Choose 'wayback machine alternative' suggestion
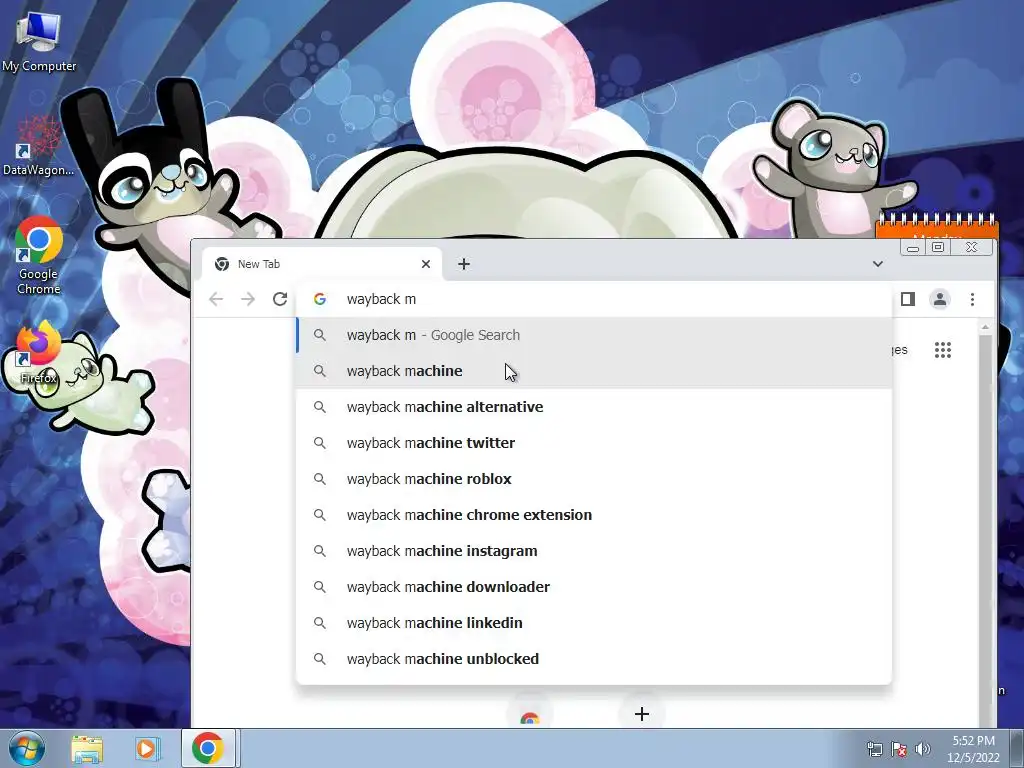The image size is (1024, 768). click(594, 407)
